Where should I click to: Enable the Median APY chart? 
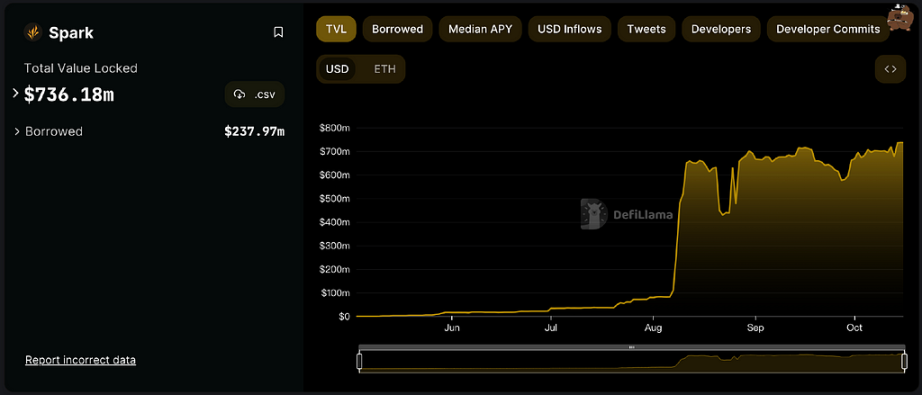coord(480,29)
